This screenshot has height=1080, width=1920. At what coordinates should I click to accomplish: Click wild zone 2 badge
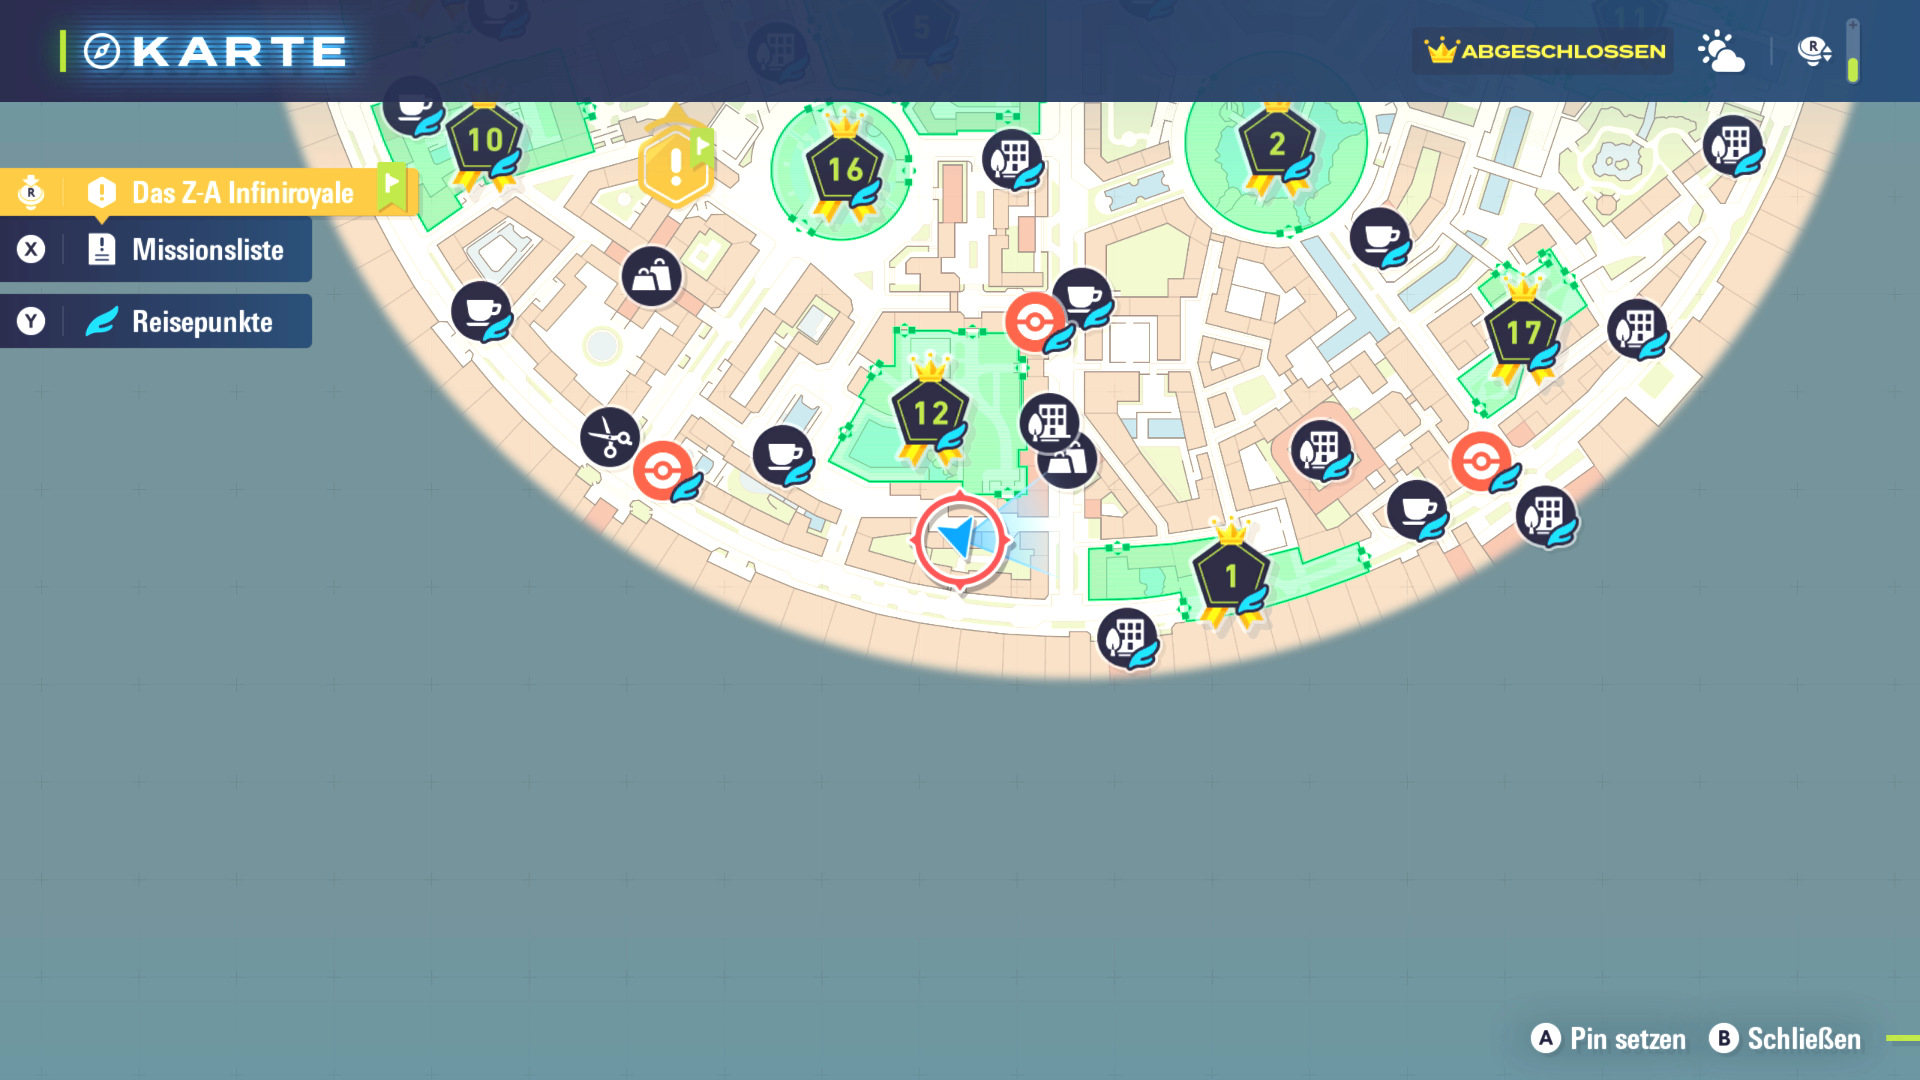[x=1277, y=144]
